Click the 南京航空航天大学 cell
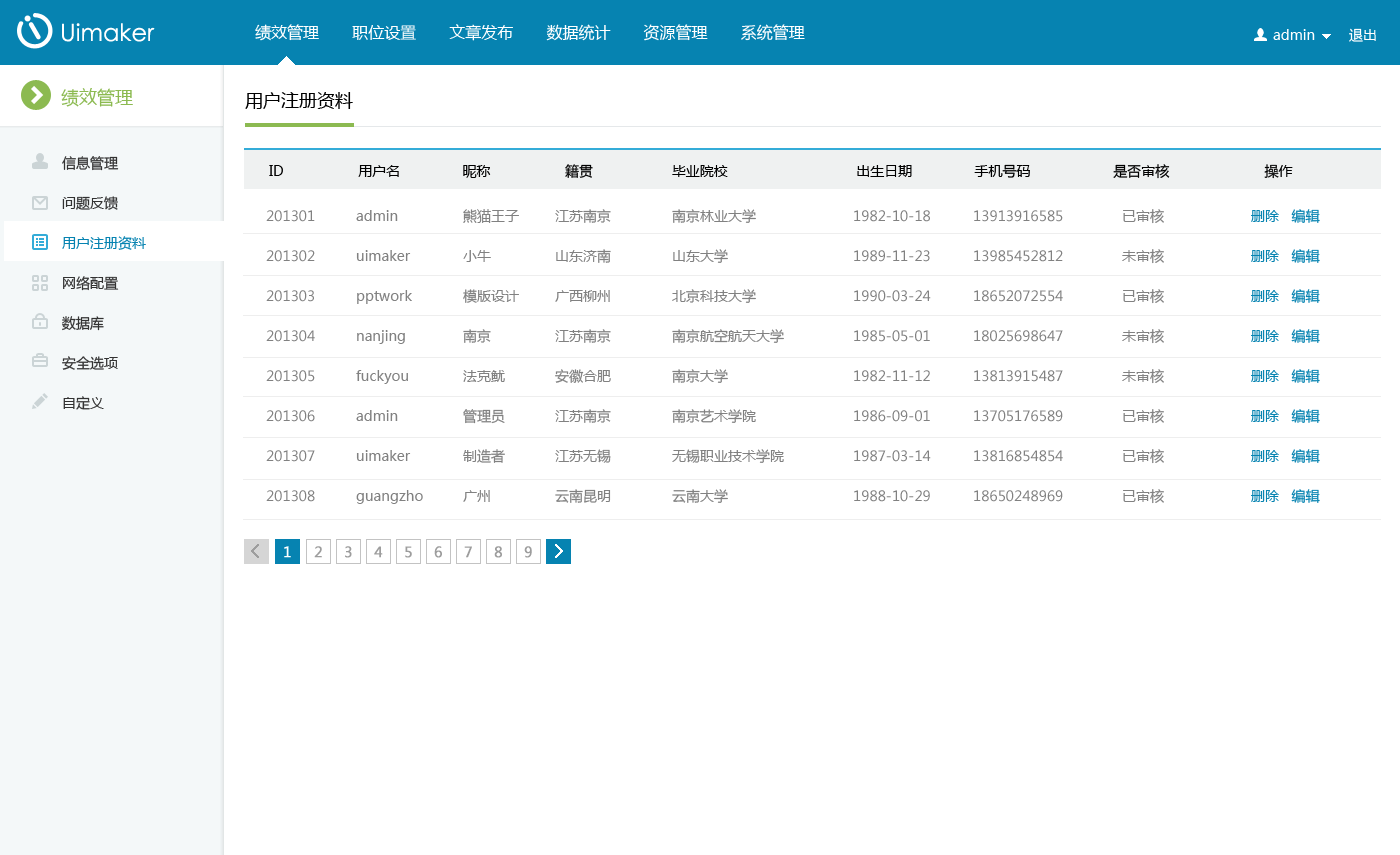1400x855 pixels. (728, 336)
